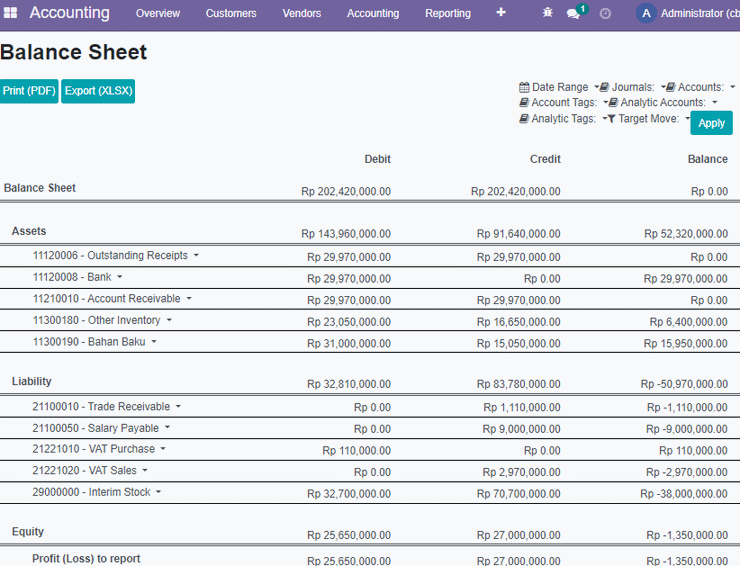This screenshot has width=740, height=566.
Task: Open the Account Tags filter dropdown
Action: click(x=563, y=102)
